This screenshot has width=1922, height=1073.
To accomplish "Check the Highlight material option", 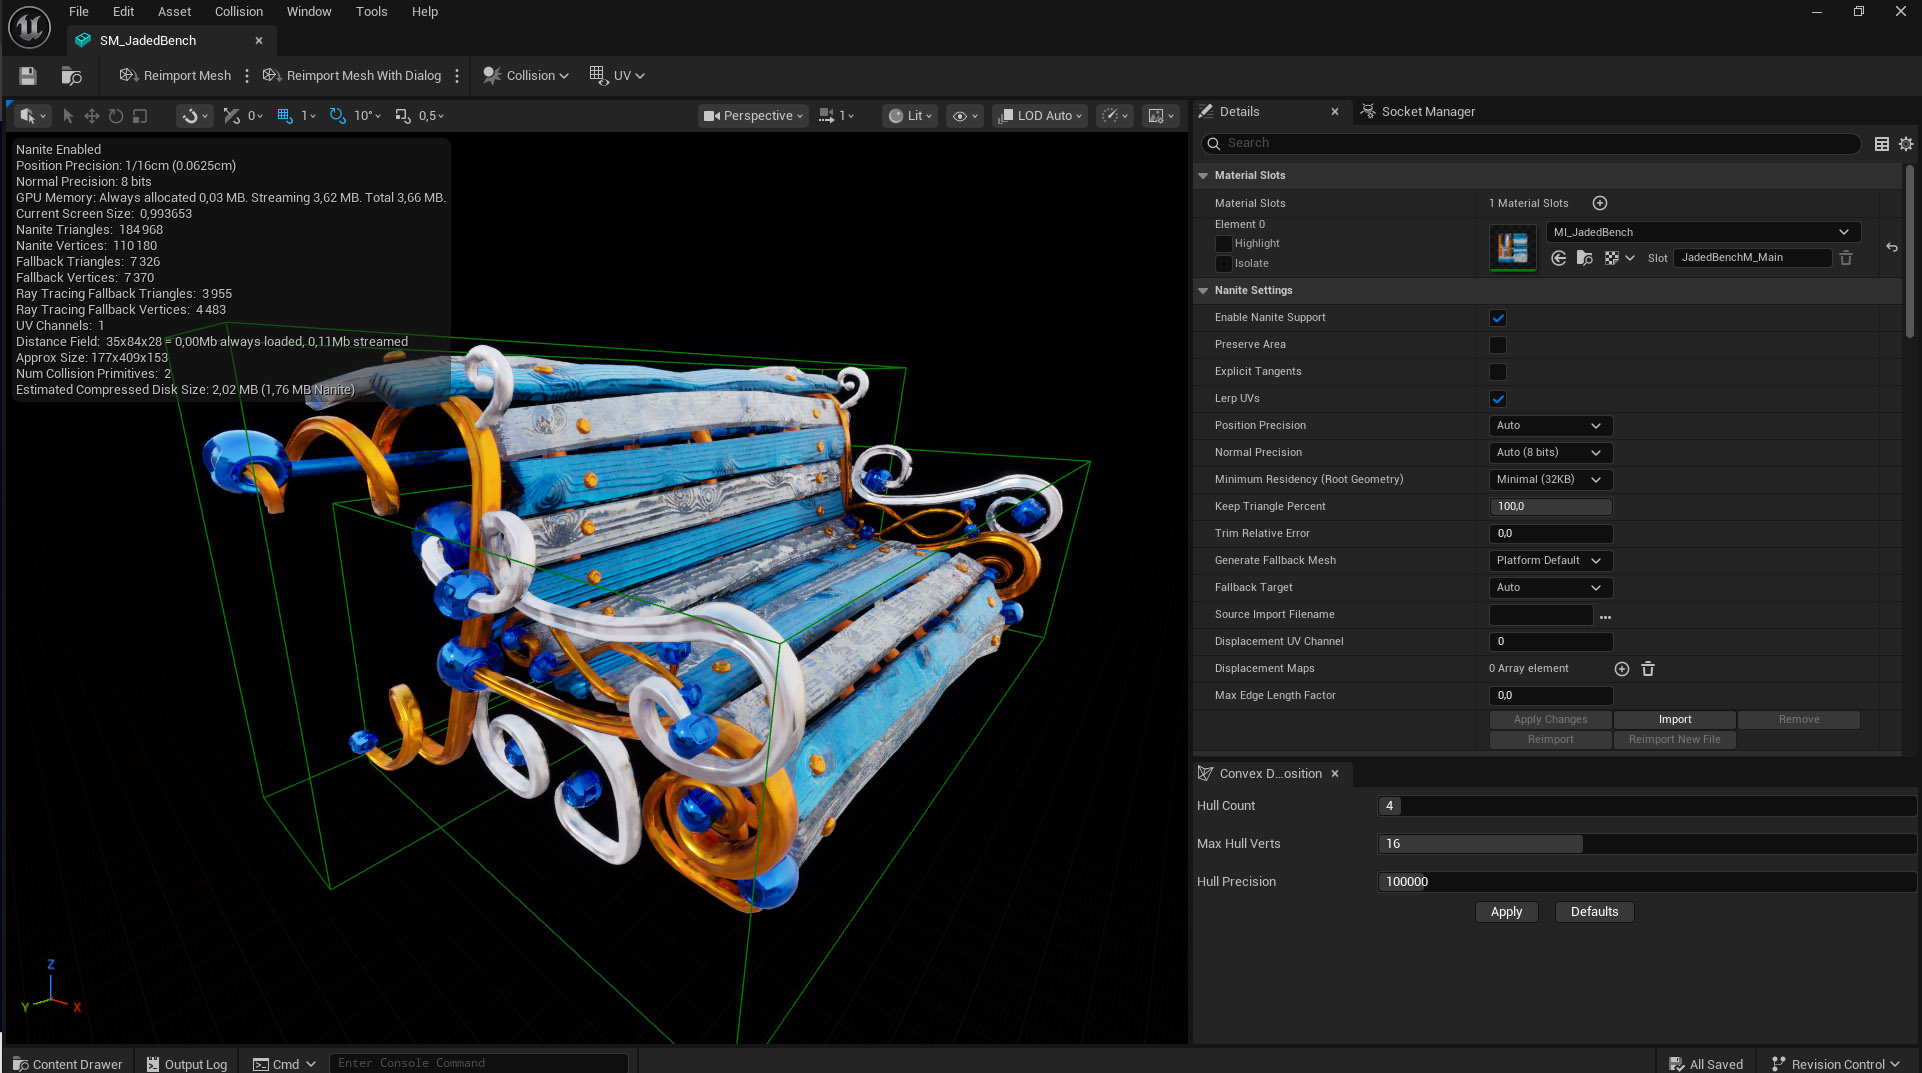I will click(1223, 244).
